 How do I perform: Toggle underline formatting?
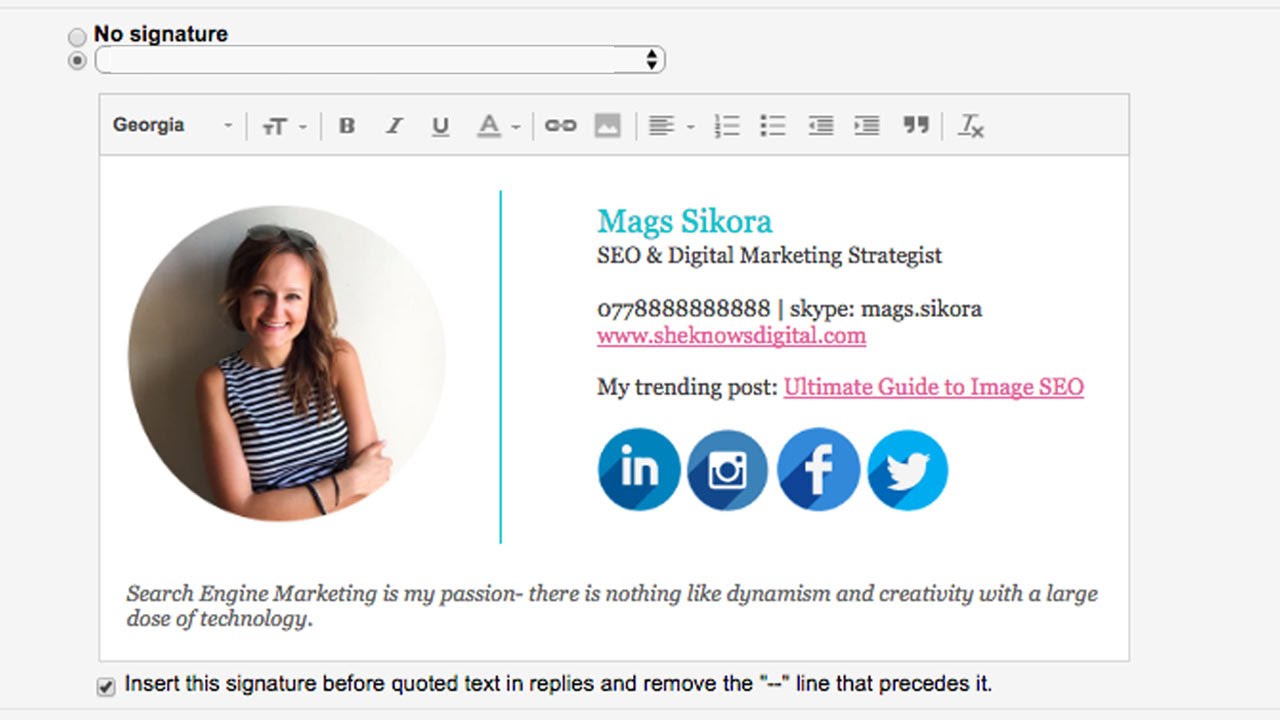point(440,126)
